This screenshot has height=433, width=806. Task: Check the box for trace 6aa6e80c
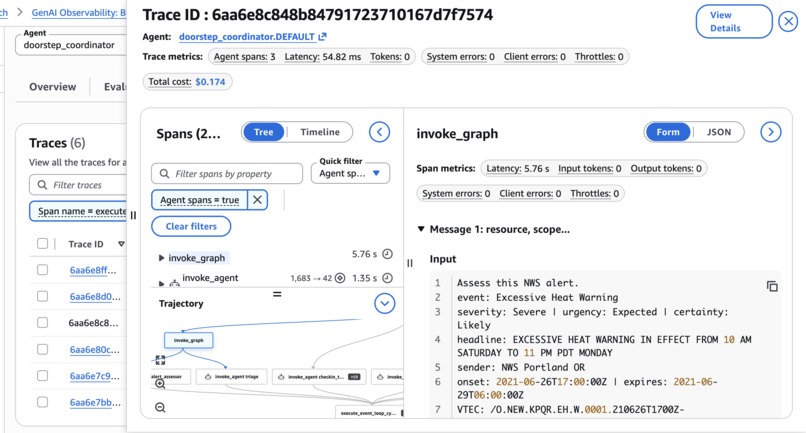coord(43,349)
